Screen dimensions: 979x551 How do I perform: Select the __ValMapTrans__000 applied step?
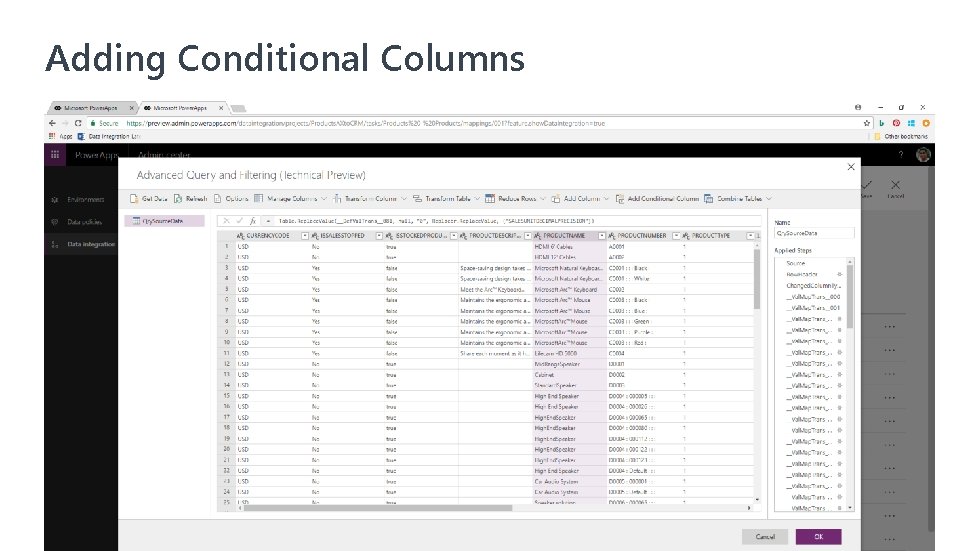(x=813, y=297)
